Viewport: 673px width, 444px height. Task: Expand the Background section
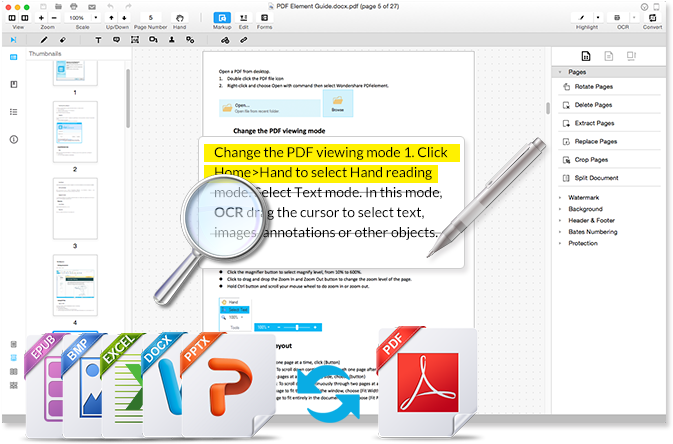[560, 209]
